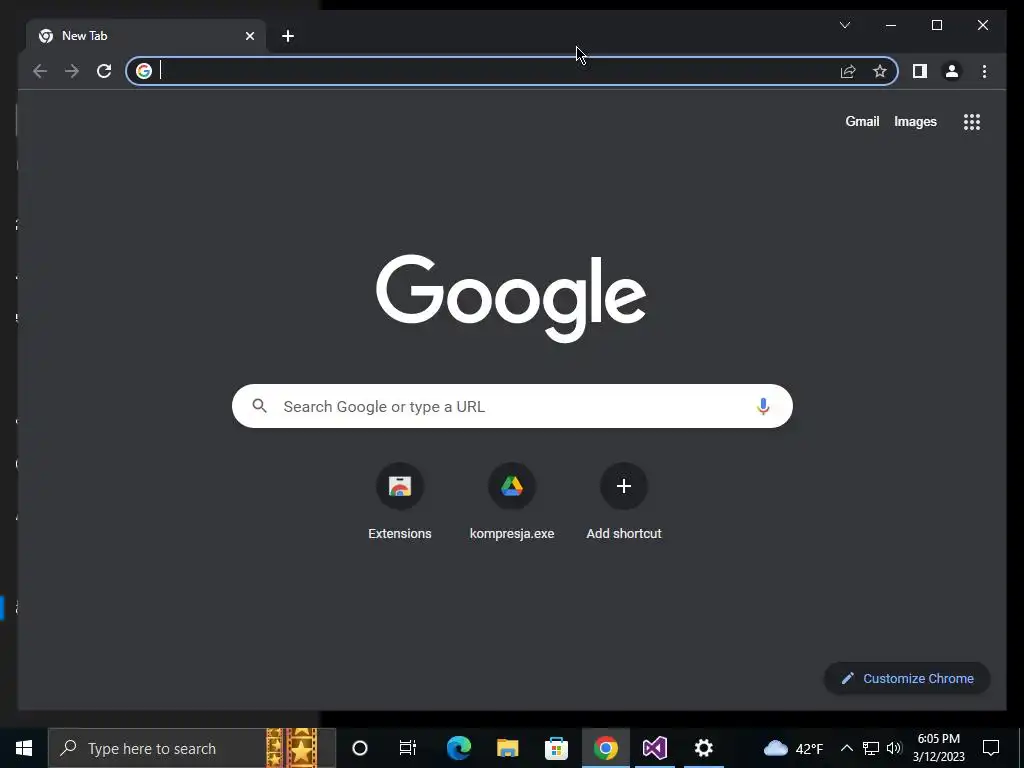Start voice search with the microphone icon
Image resolution: width=1024 pixels, height=768 pixels.
pyautogui.click(x=763, y=406)
